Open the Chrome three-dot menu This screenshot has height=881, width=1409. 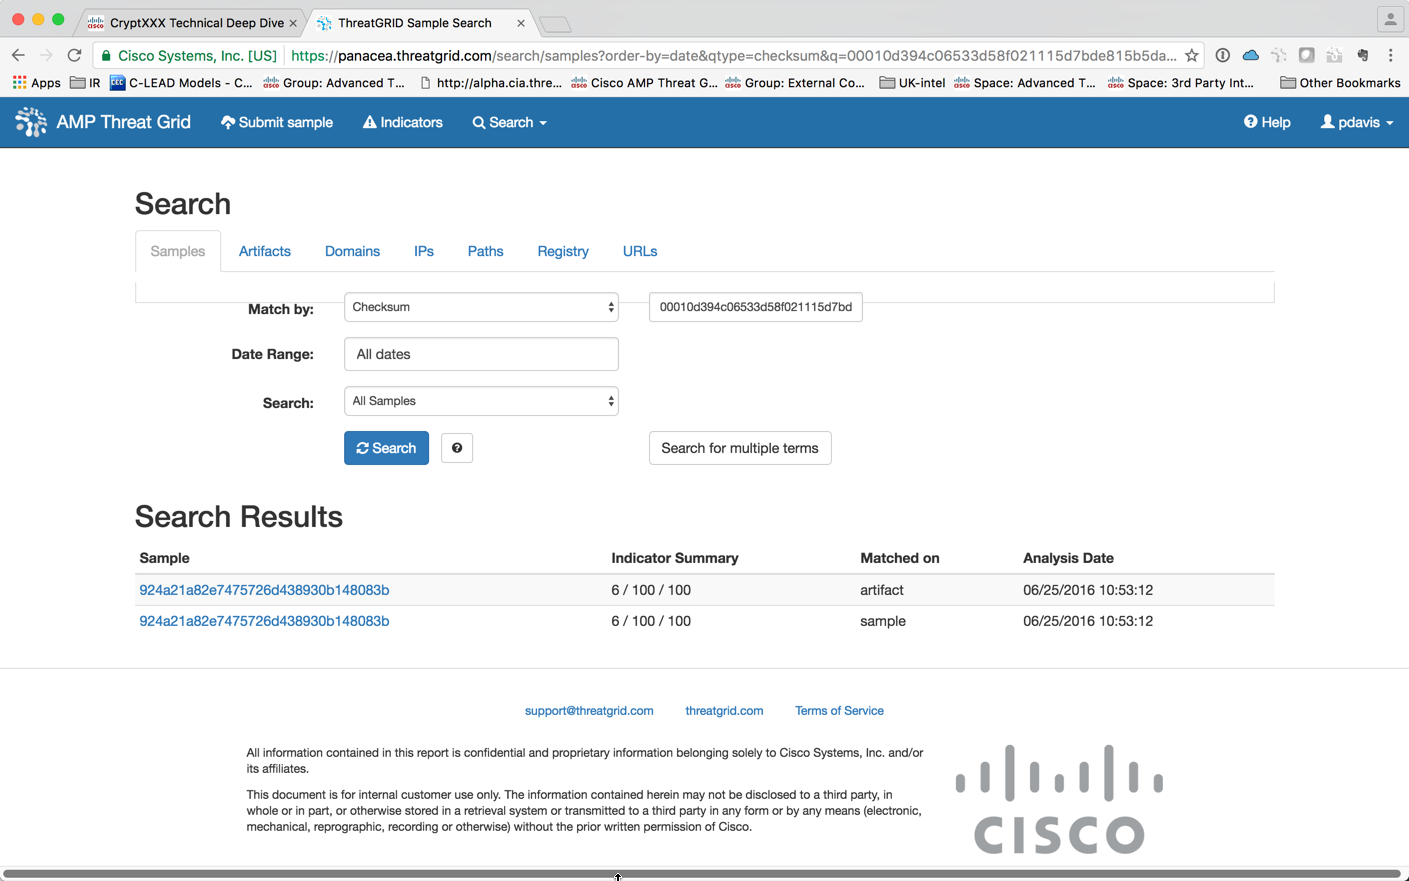click(x=1390, y=55)
